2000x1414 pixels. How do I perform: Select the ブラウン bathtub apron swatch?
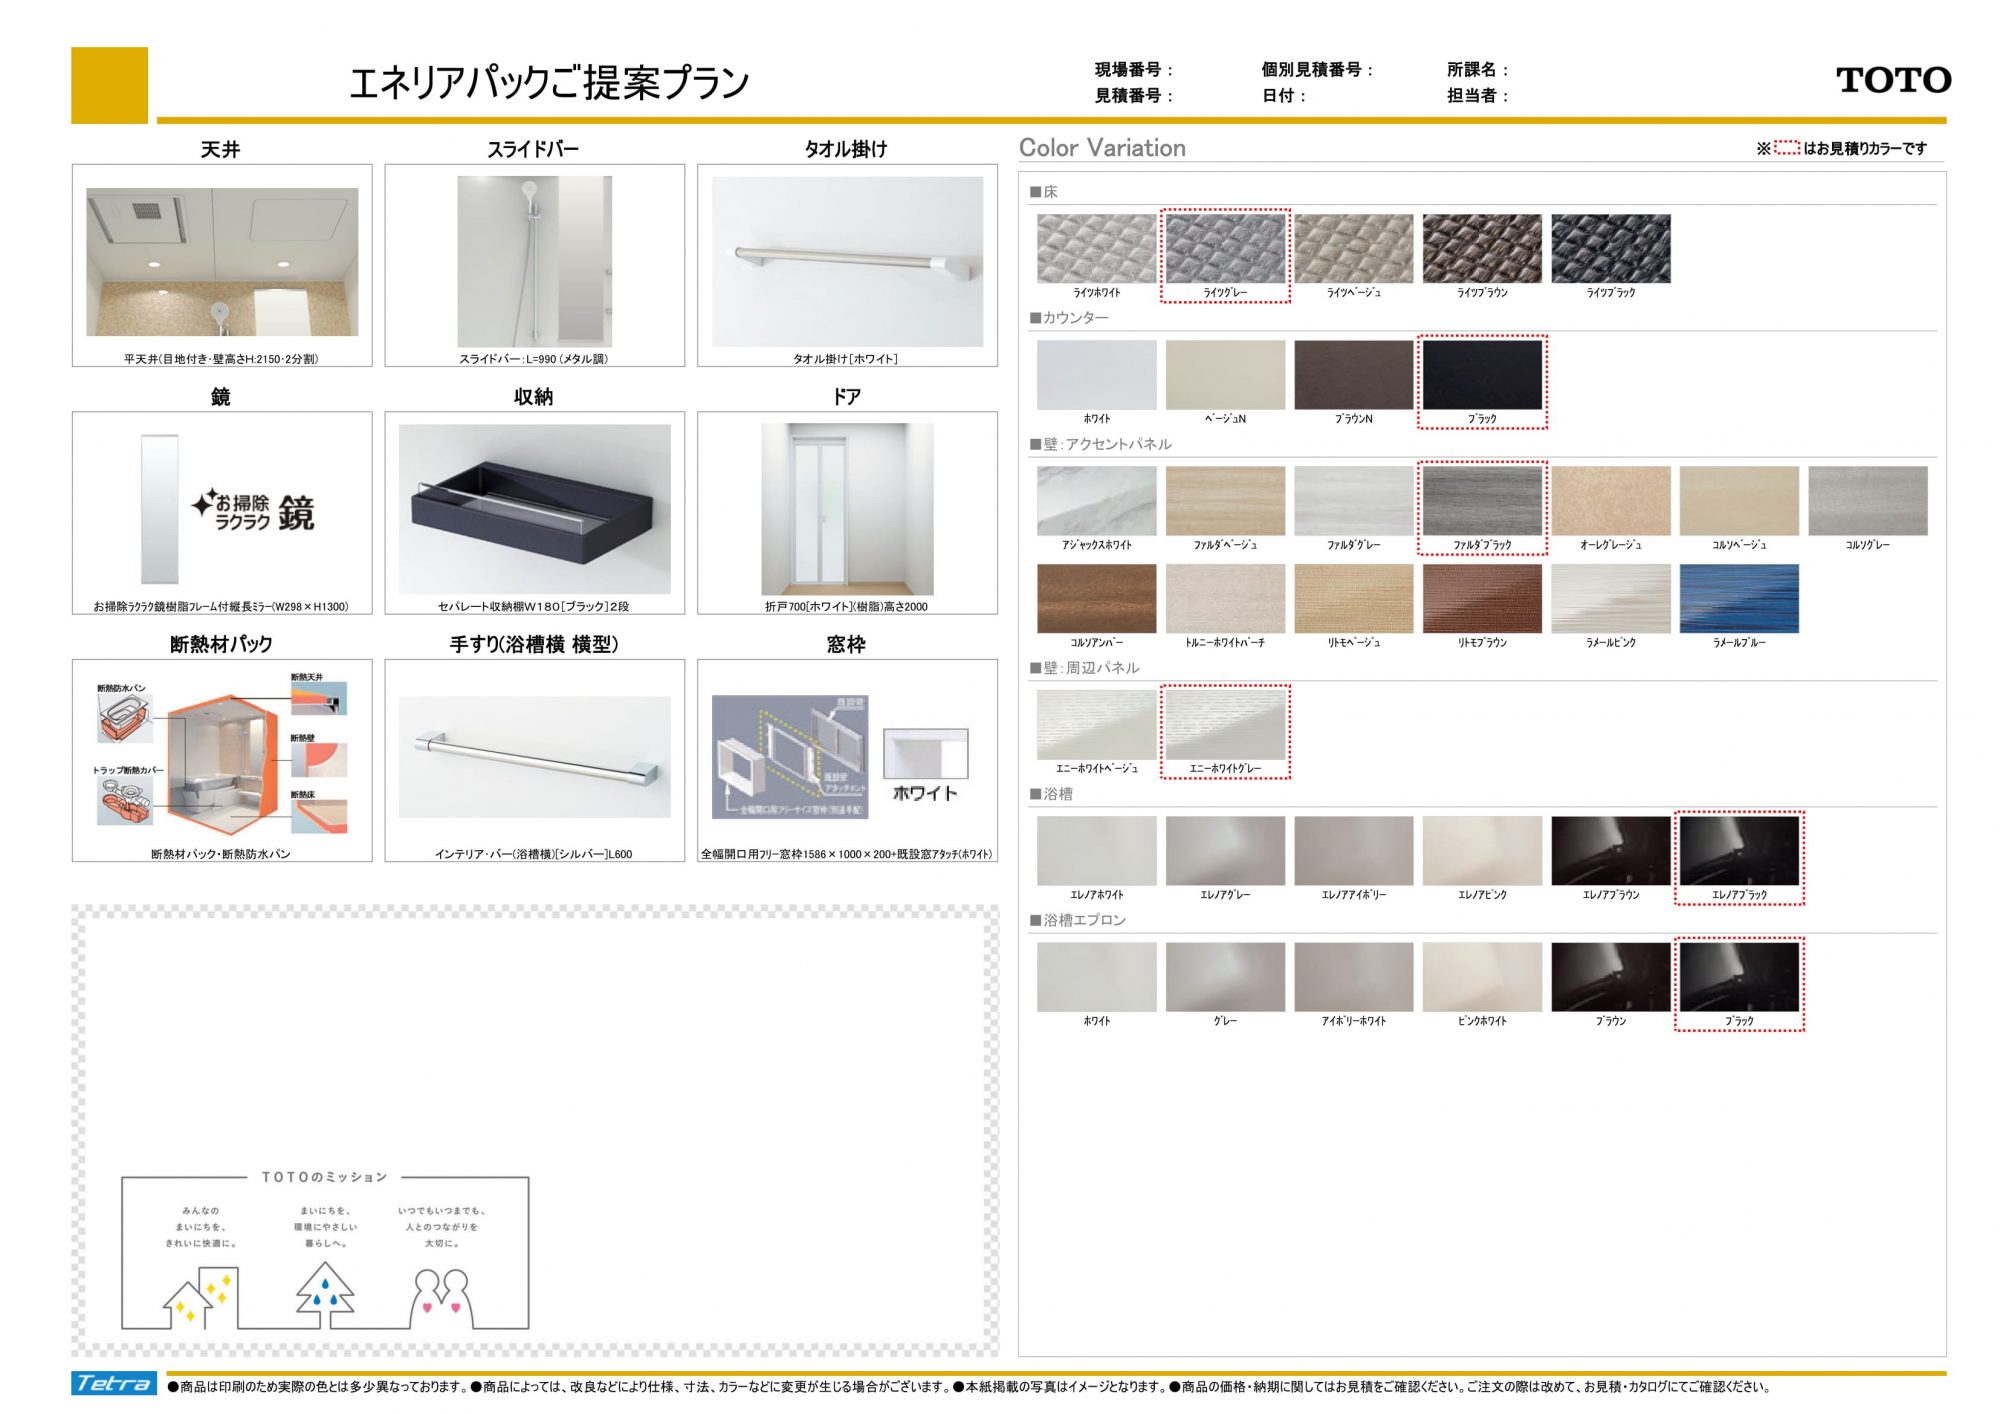[x=1611, y=977]
